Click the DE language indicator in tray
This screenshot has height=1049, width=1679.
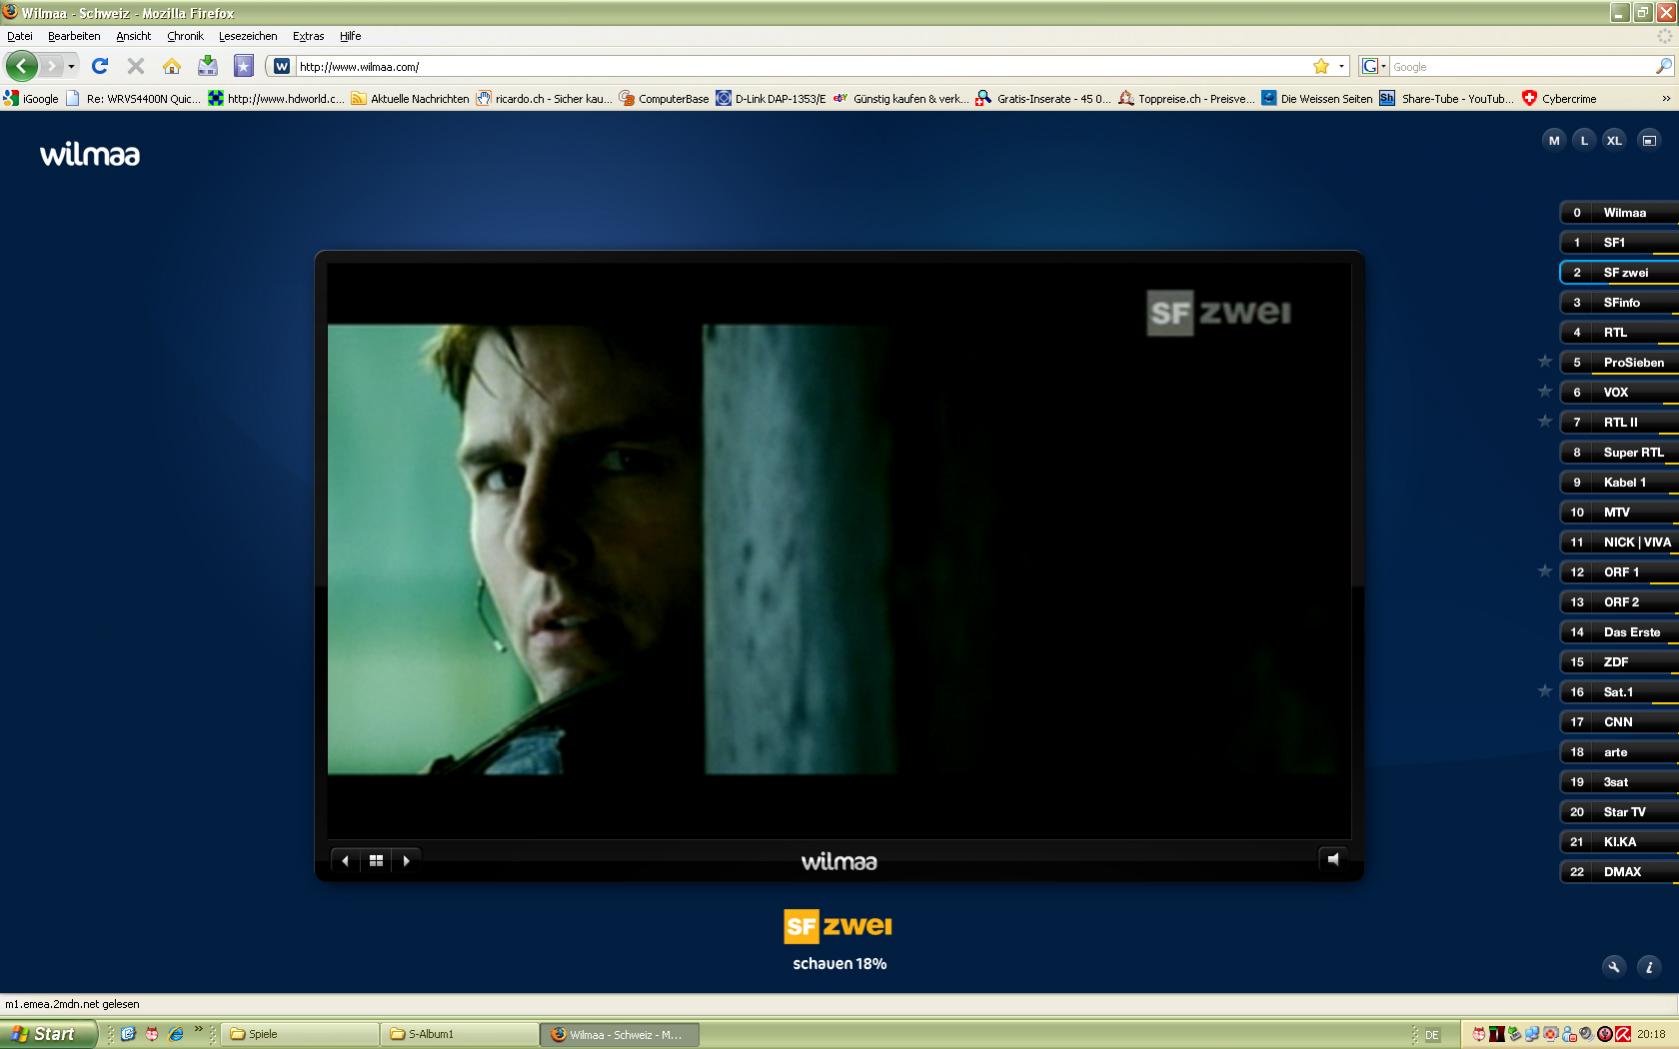[1432, 1035]
